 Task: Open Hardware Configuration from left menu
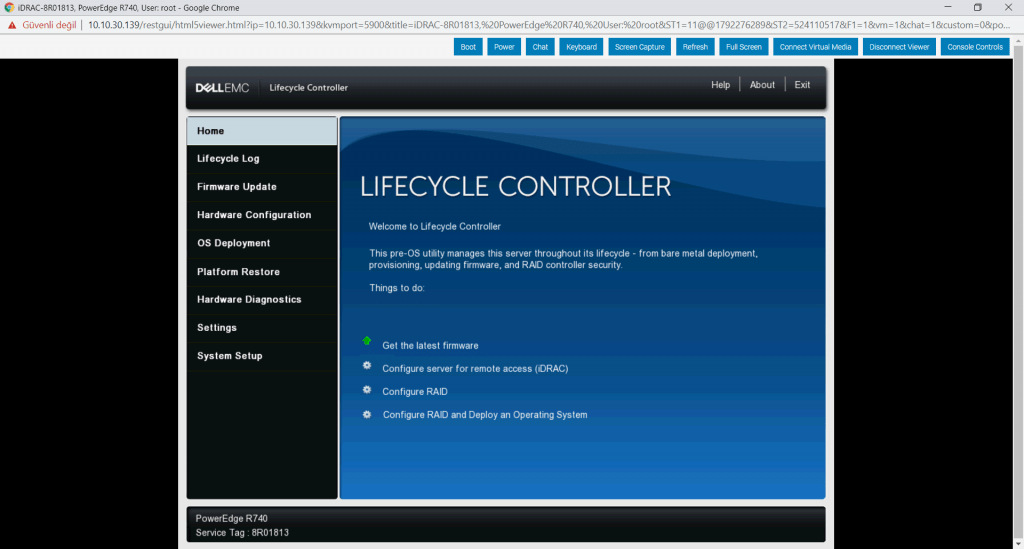[254, 215]
